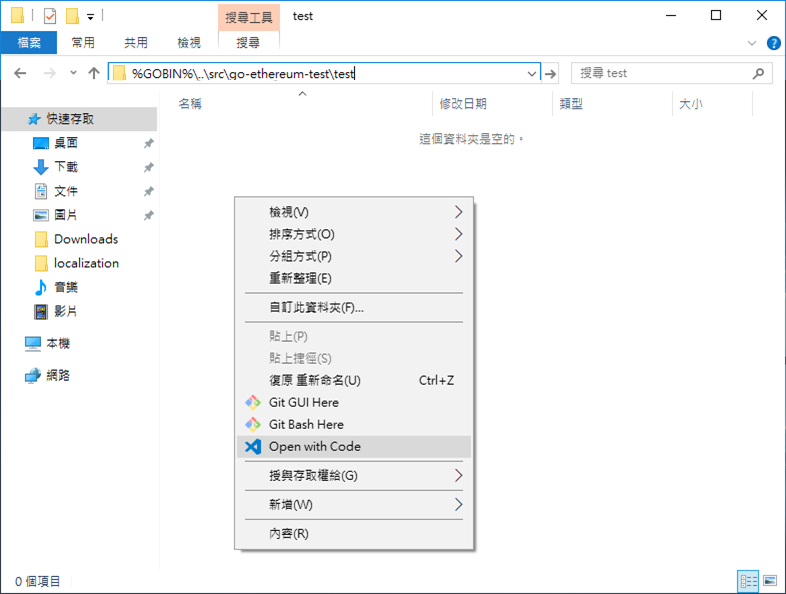The height and width of the screenshot is (594, 786).
Task: Click the Go to arrow beside address bar
Action: pyautogui.click(x=550, y=74)
